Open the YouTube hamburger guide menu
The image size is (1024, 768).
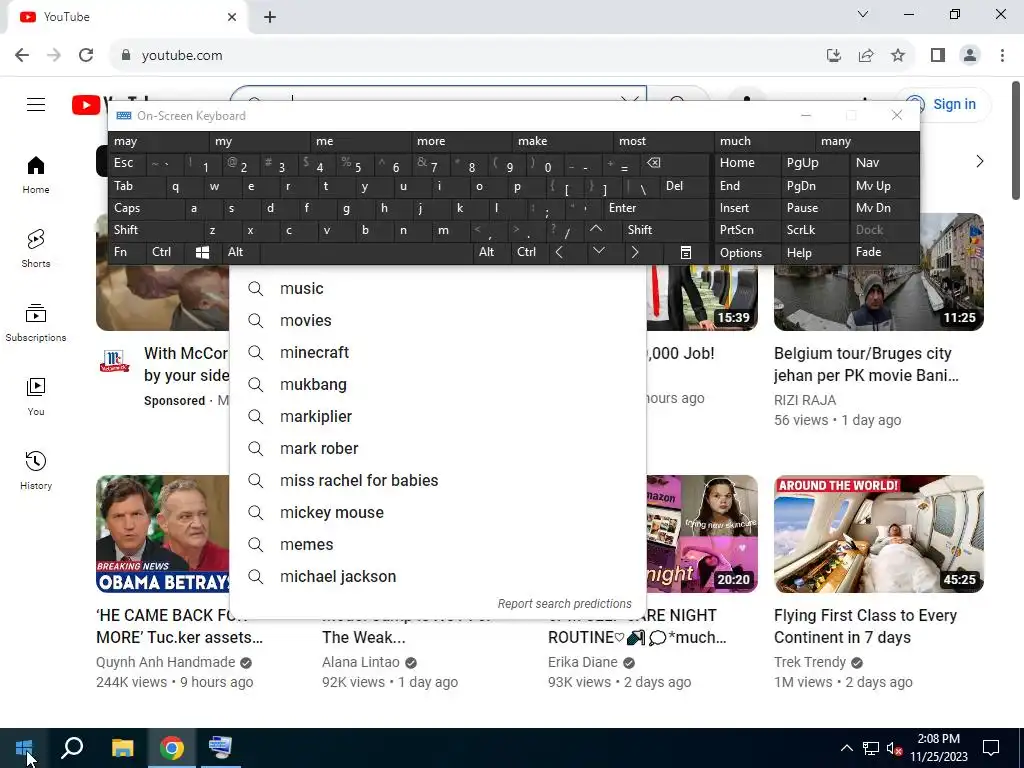[x=36, y=104]
